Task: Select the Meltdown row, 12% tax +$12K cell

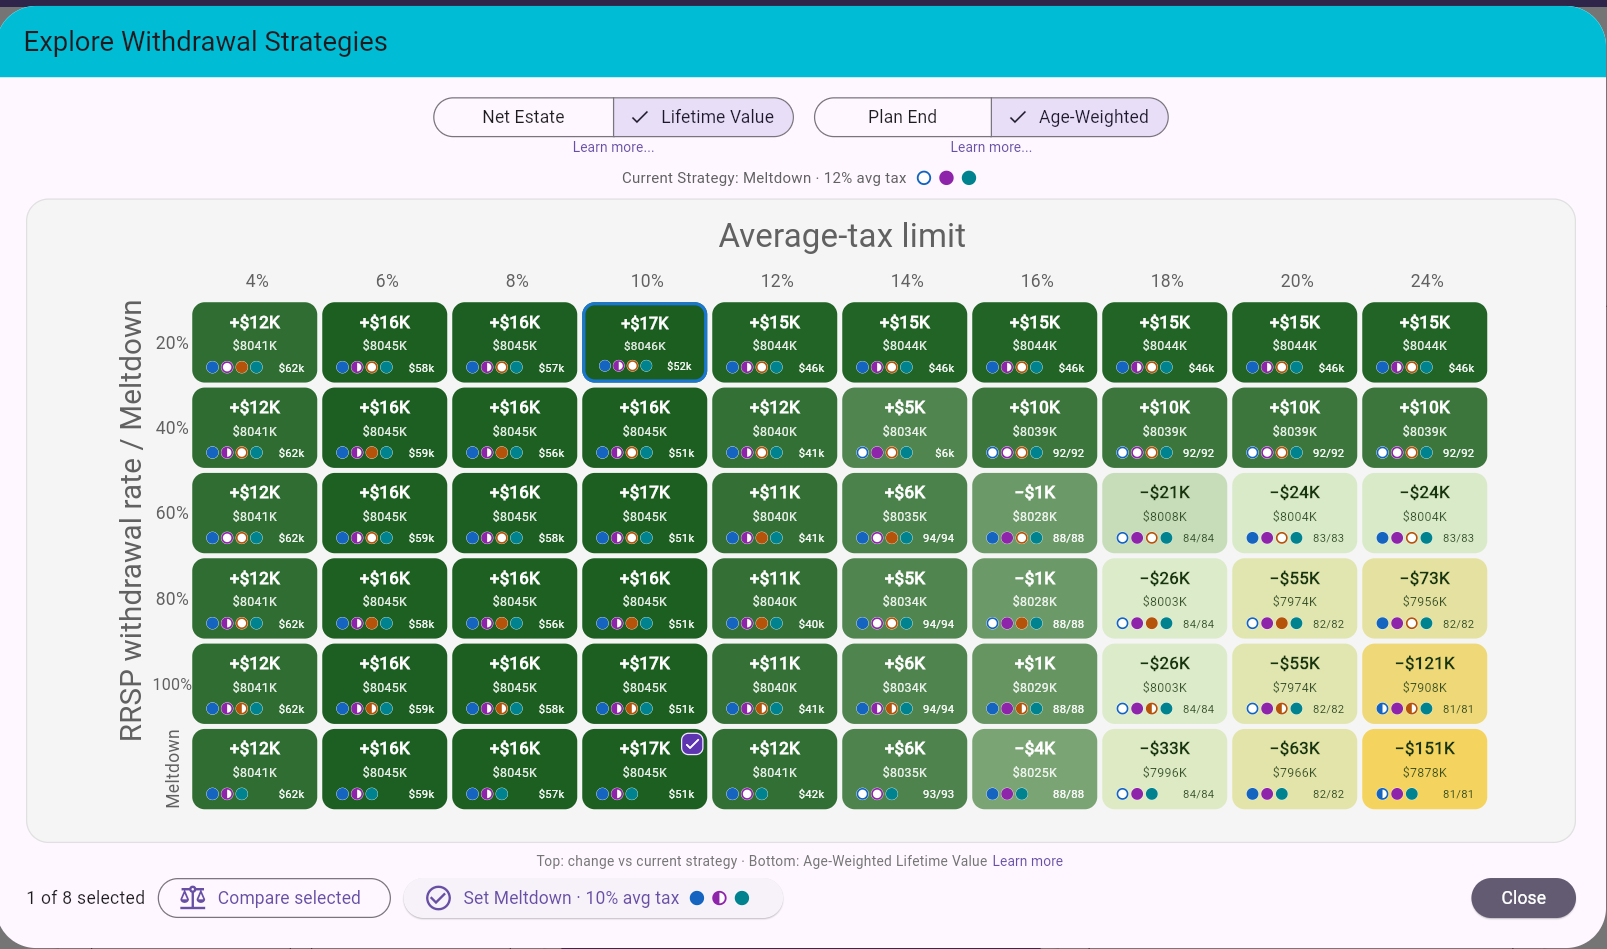Action: (x=775, y=769)
